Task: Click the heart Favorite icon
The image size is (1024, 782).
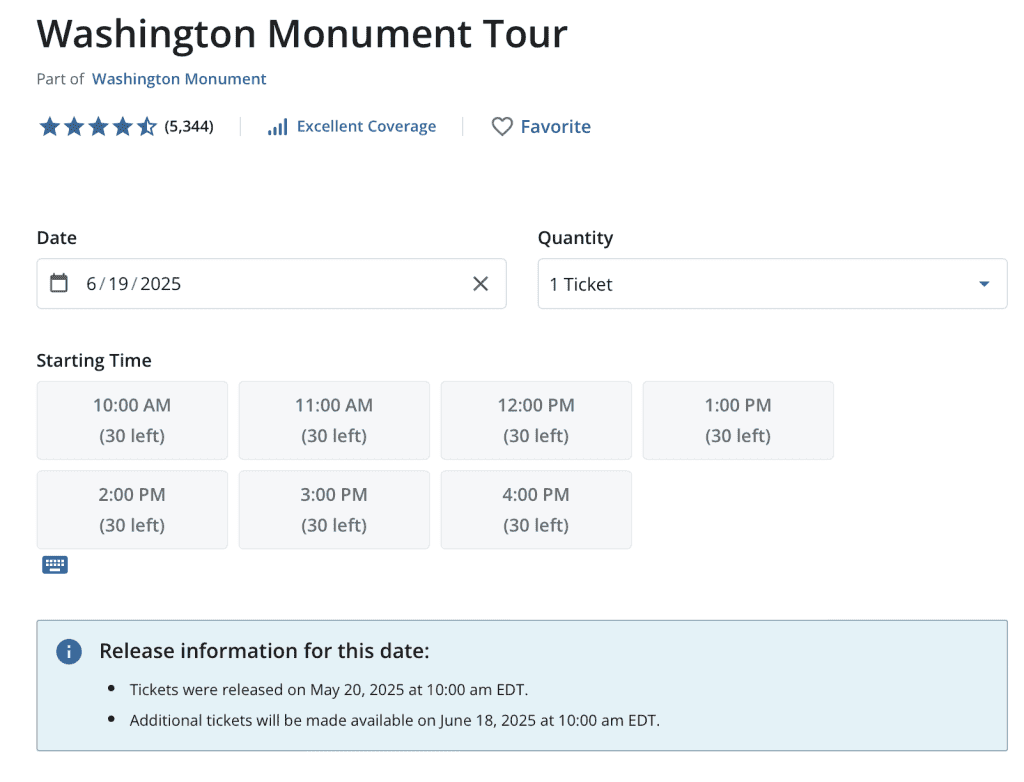Action: point(502,127)
